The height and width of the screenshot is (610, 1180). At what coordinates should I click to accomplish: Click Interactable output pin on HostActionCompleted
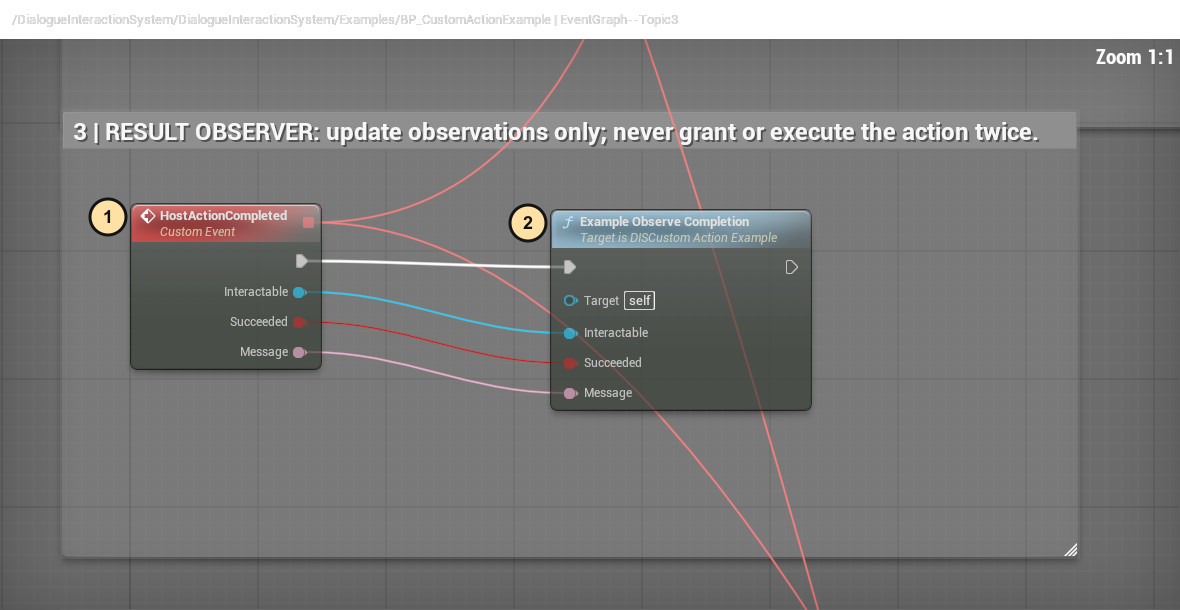[x=300, y=292]
